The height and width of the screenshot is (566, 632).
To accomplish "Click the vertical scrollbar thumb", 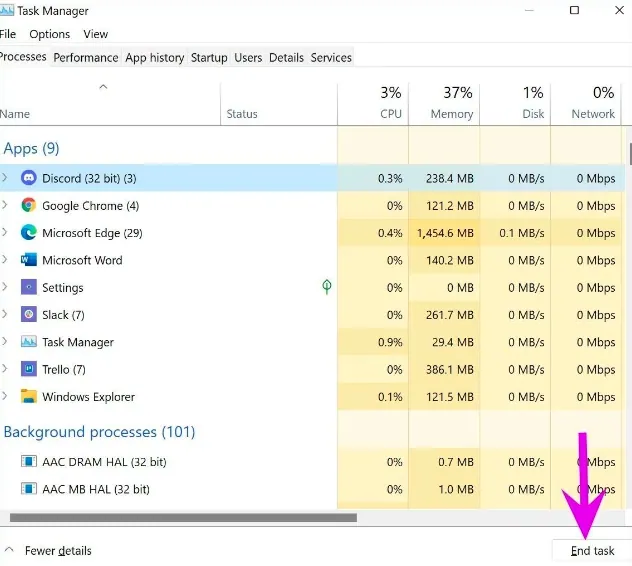I will (x=630, y=153).
